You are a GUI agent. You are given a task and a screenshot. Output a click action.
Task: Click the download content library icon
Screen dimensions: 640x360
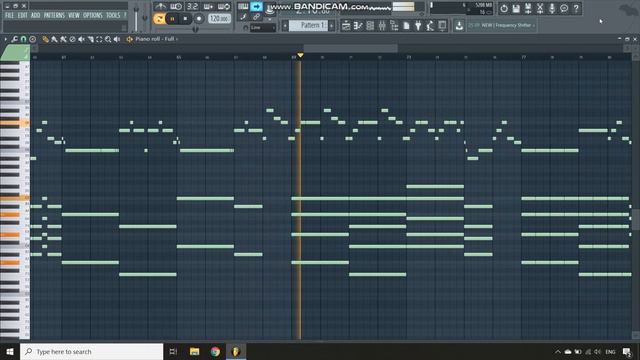click(x=459, y=26)
